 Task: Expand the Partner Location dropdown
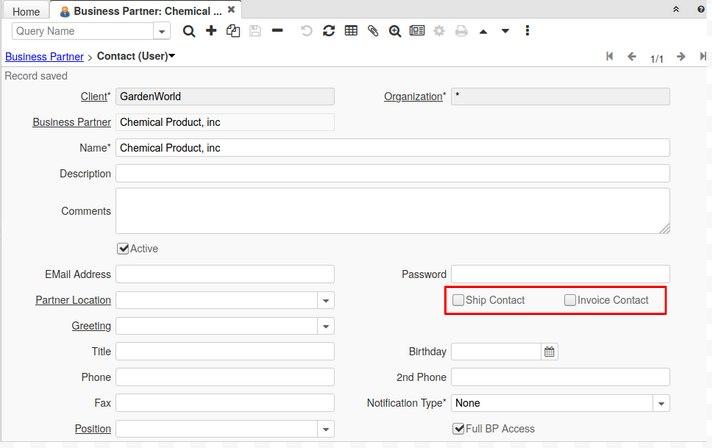point(326,301)
